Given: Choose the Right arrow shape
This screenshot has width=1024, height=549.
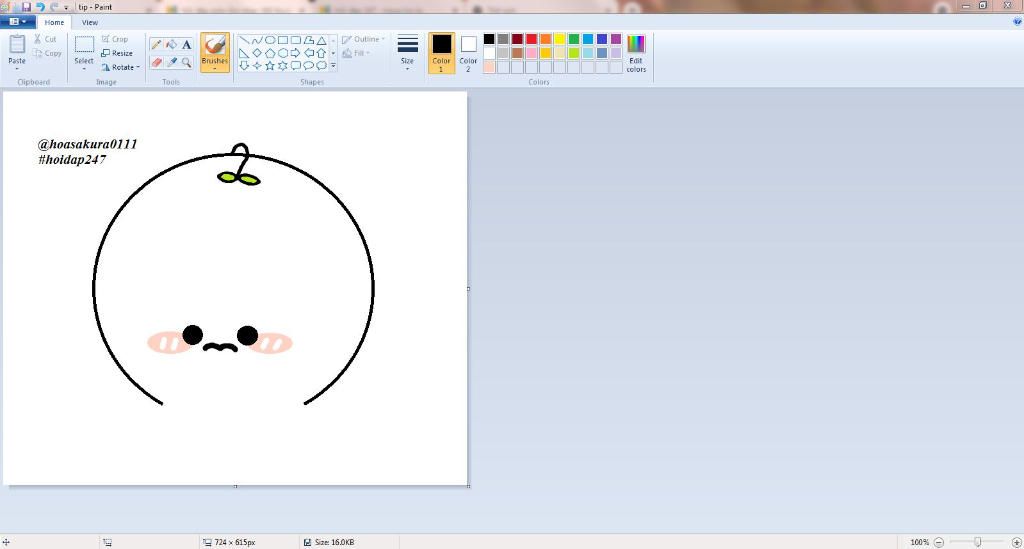Looking at the screenshot, I should coord(295,53).
